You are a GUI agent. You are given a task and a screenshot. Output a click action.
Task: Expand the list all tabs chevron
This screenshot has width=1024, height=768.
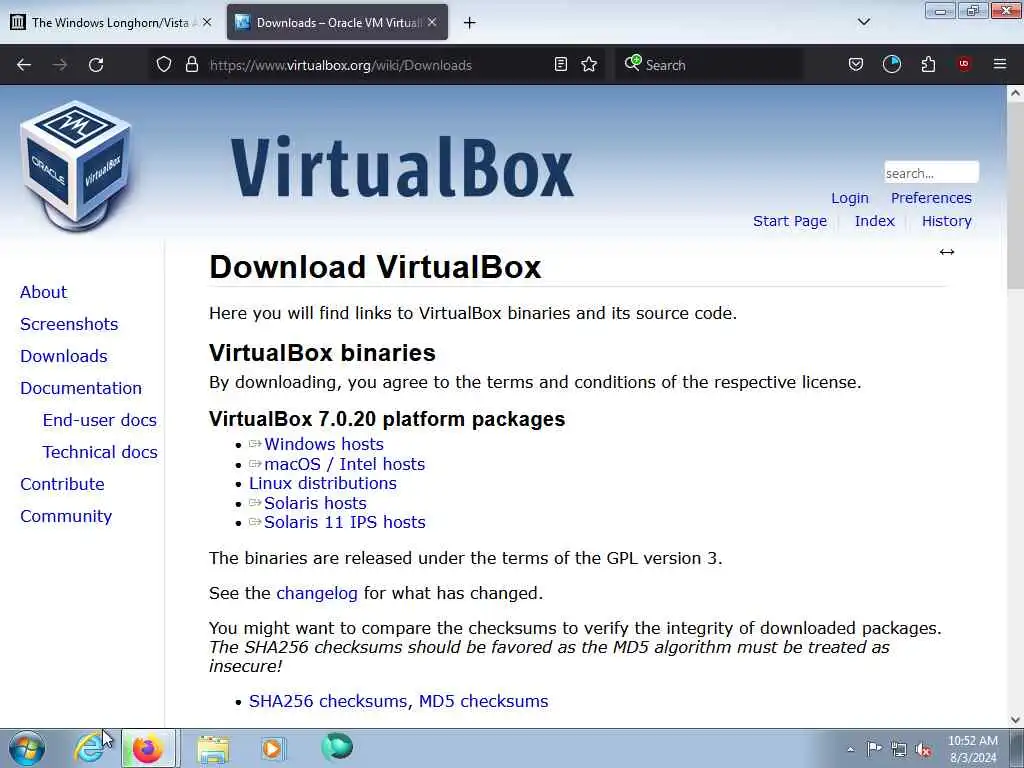tap(863, 22)
